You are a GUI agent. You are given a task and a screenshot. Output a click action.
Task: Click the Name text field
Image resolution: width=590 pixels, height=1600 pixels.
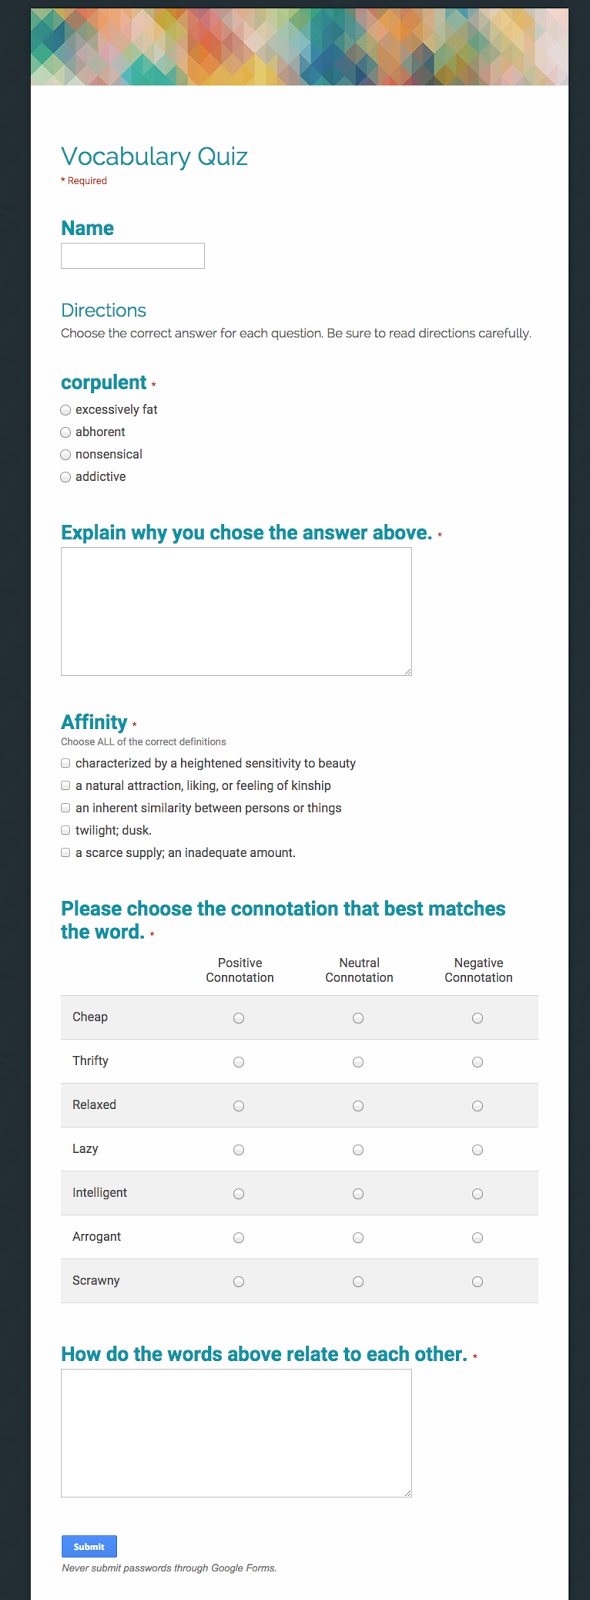pos(132,255)
